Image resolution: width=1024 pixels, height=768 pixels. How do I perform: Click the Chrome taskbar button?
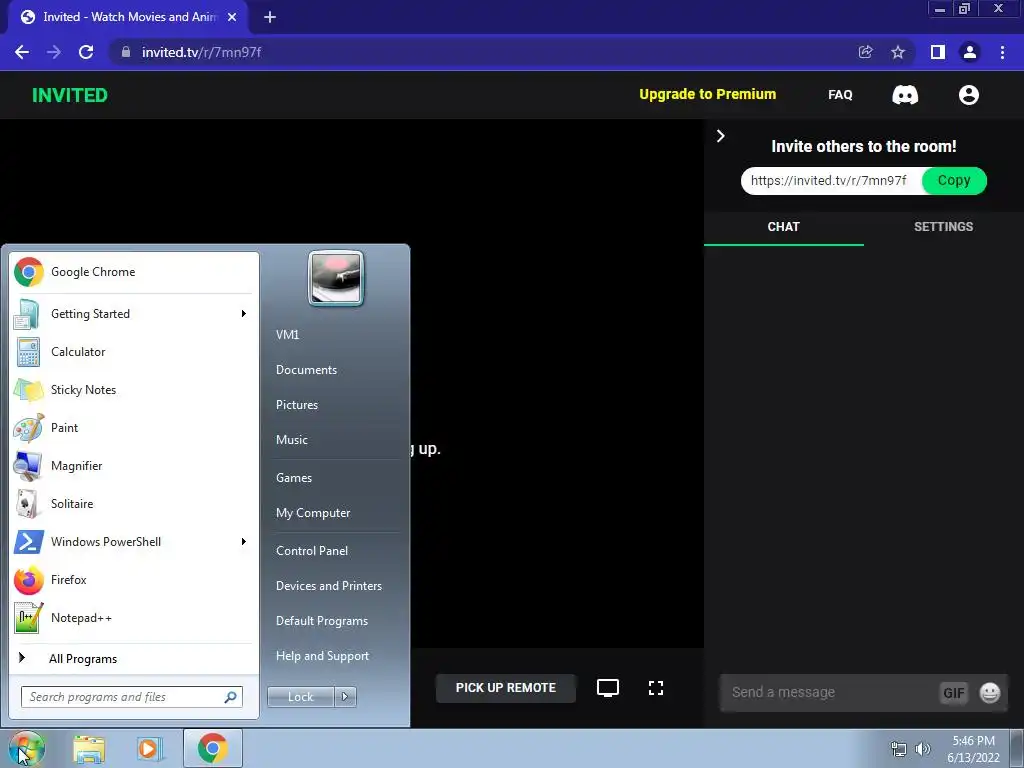tap(213, 748)
